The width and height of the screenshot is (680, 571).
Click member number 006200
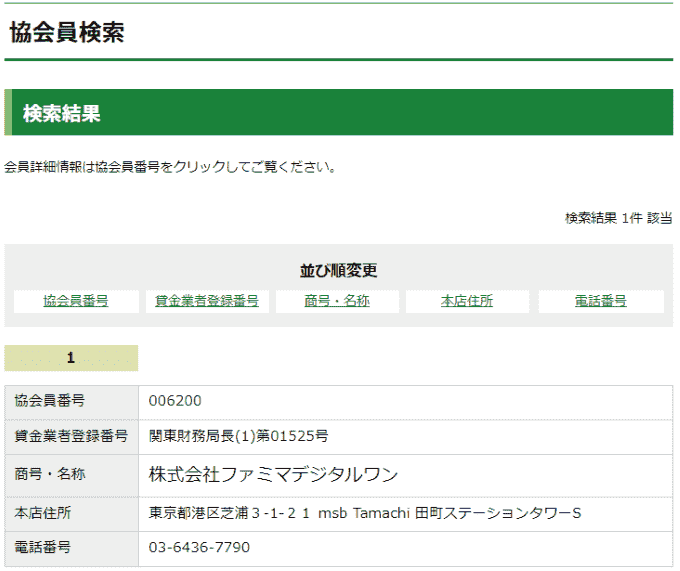(175, 401)
